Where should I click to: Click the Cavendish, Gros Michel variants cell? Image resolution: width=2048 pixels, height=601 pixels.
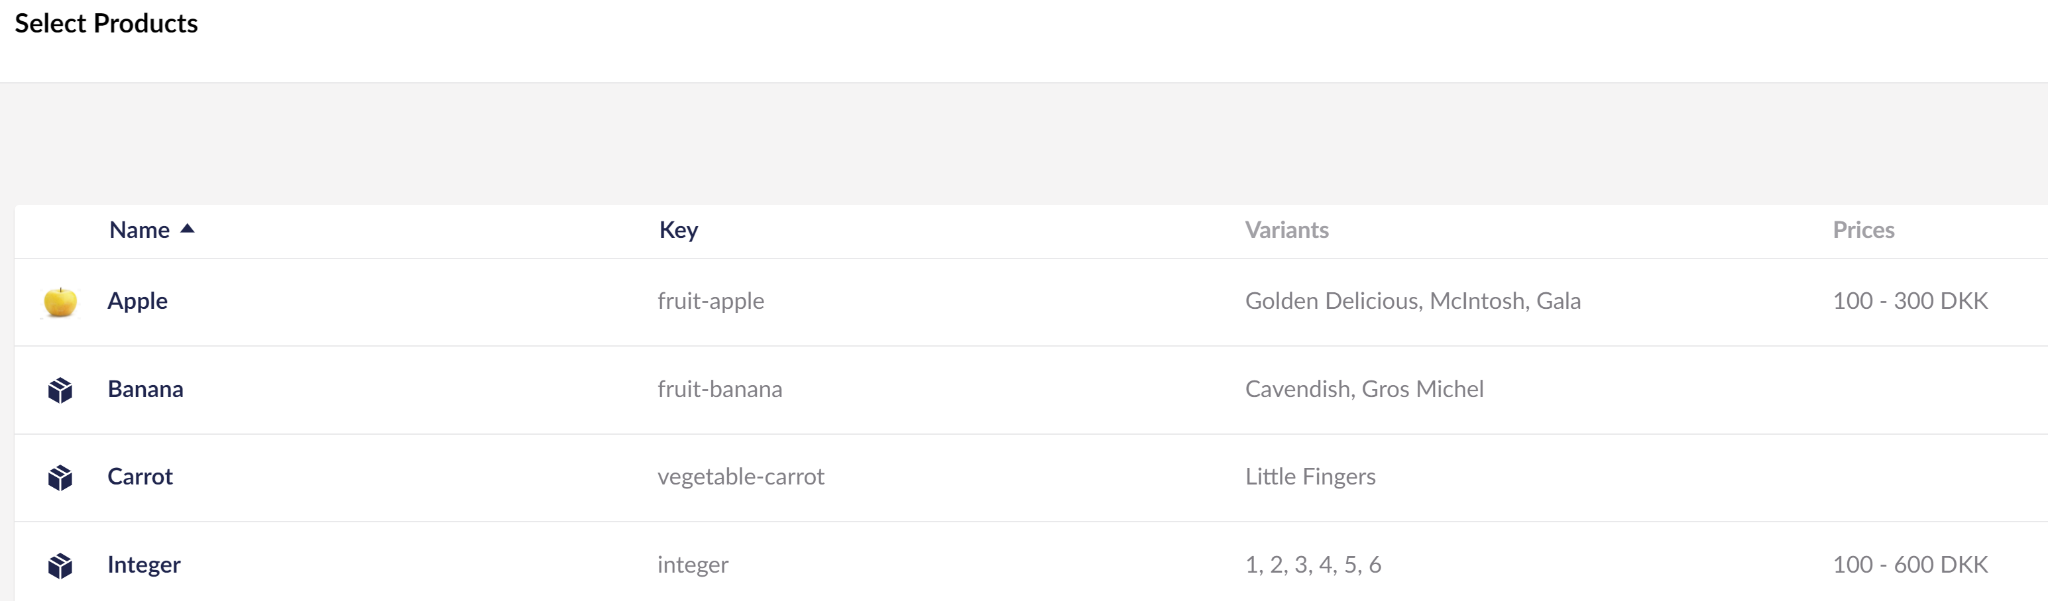[x=1364, y=389]
